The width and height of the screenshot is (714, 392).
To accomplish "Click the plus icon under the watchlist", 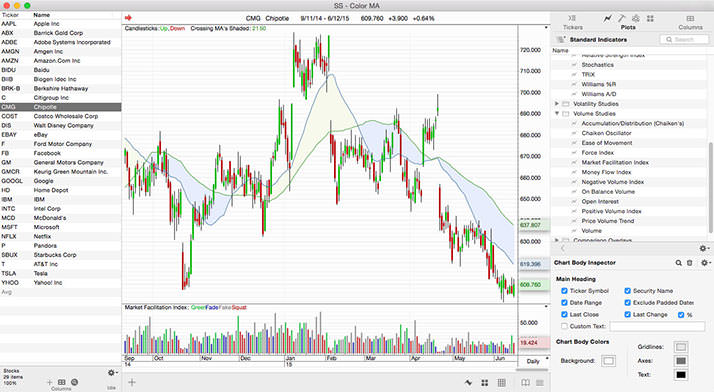I will (49, 382).
